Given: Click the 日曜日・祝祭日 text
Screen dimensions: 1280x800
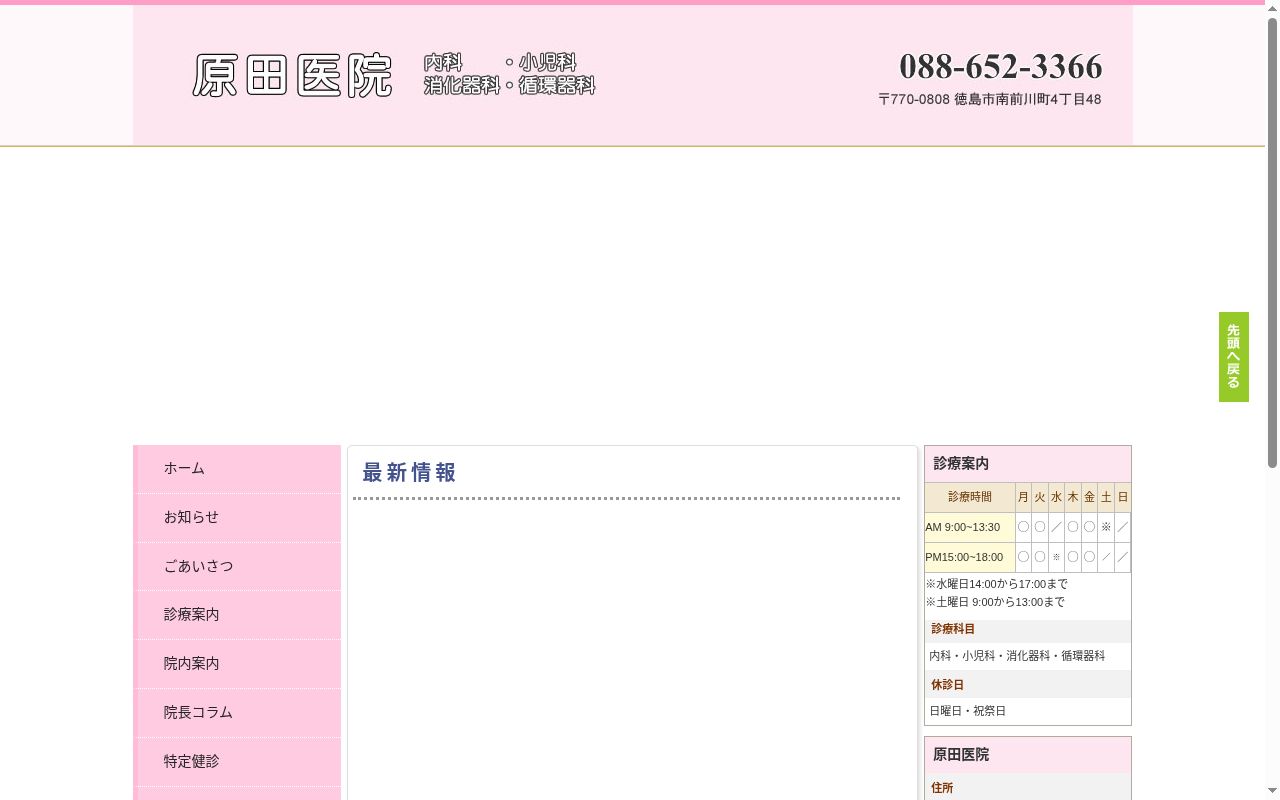Looking at the screenshot, I should [967, 711].
